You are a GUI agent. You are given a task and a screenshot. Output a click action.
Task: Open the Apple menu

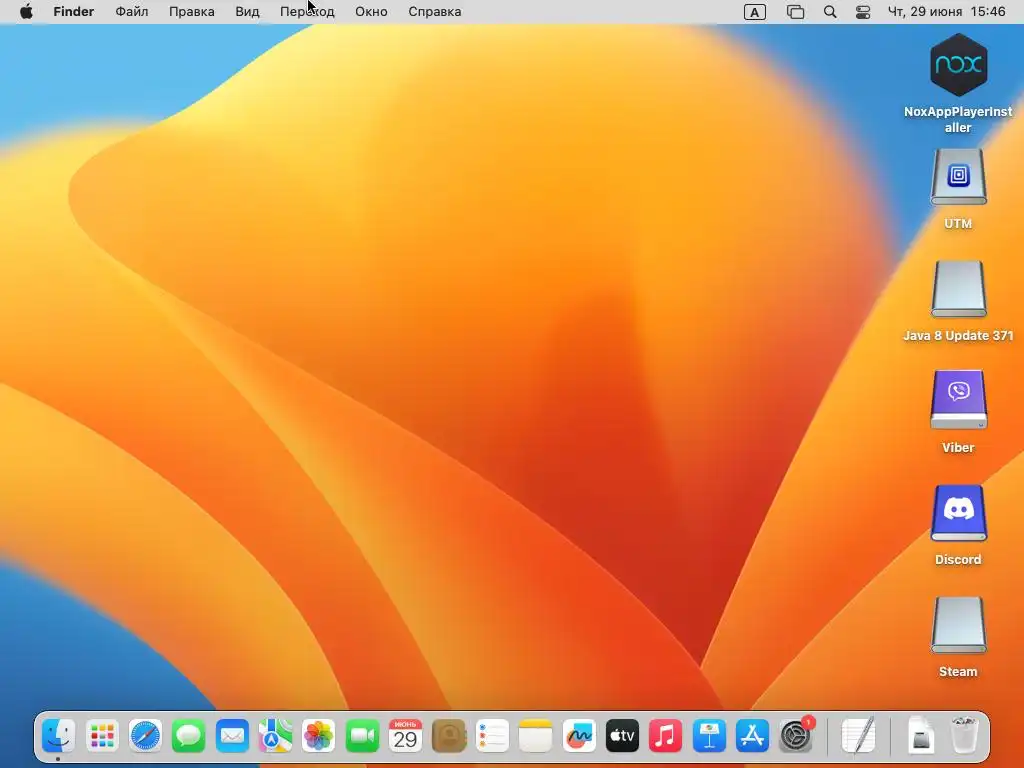(26, 12)
